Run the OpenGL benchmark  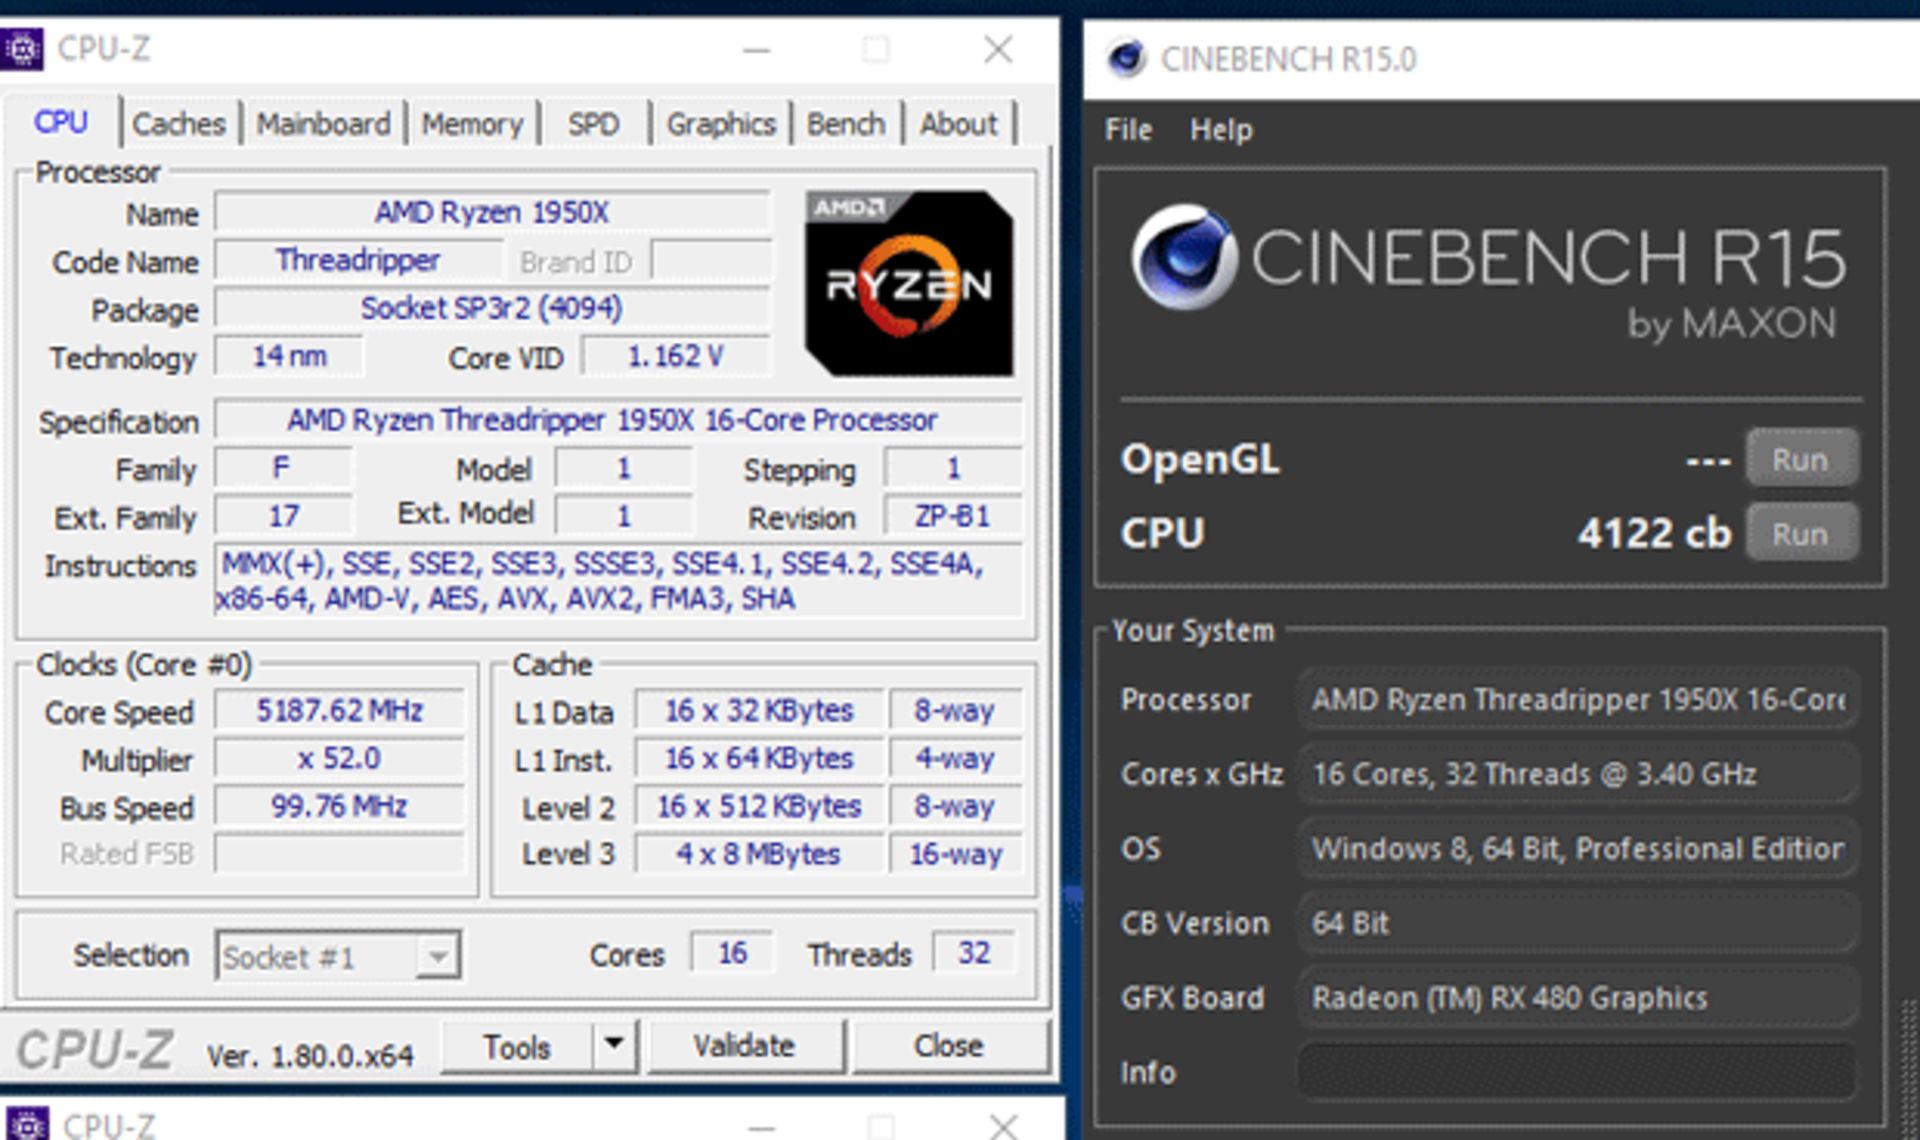point(1801,459)
